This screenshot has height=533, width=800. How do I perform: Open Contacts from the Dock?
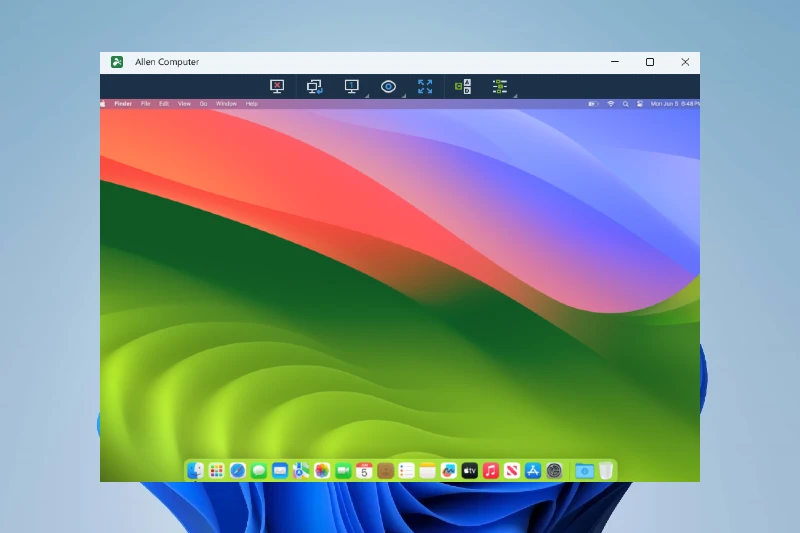pos(385,471)
